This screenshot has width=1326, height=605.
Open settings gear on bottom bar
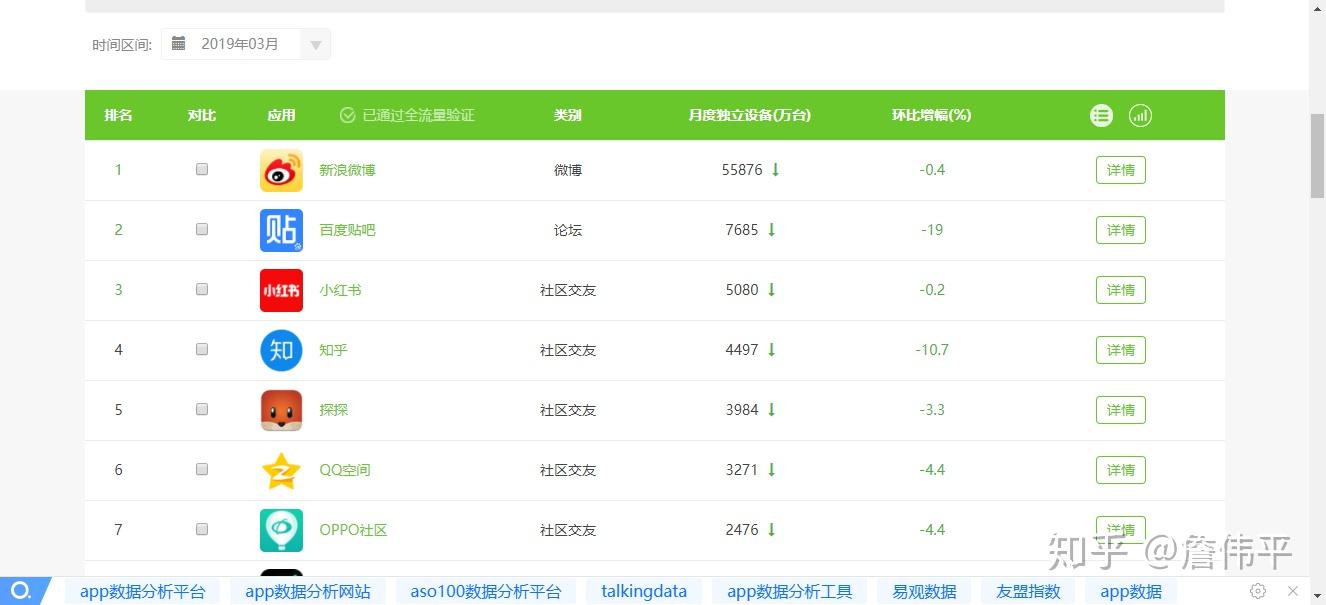1258,591
